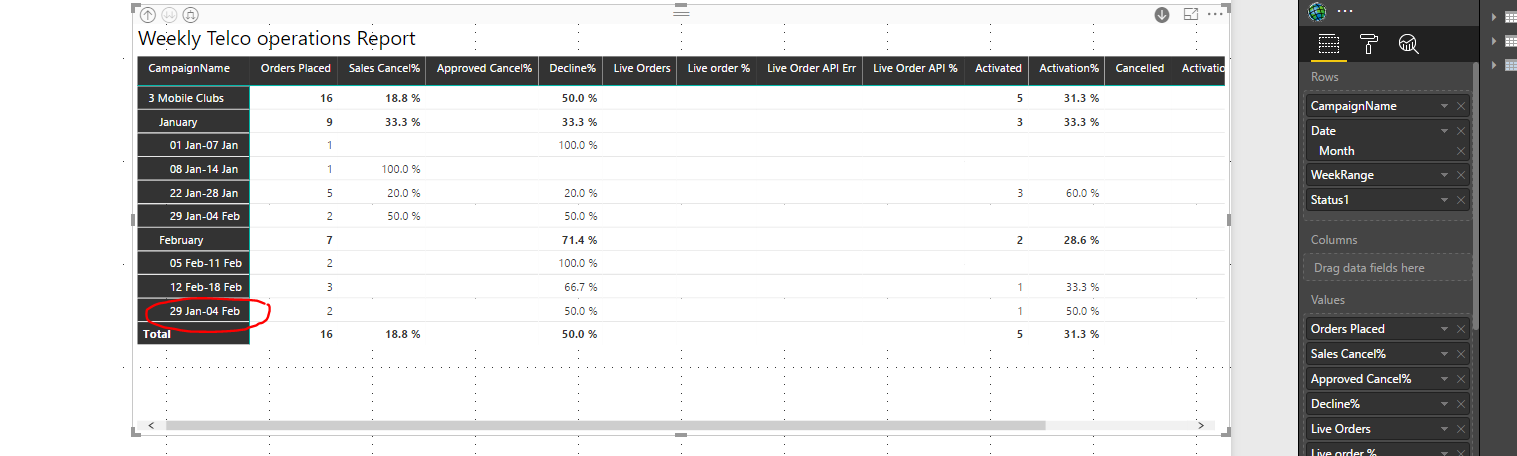Select the February row header

(x=193, y=240)
